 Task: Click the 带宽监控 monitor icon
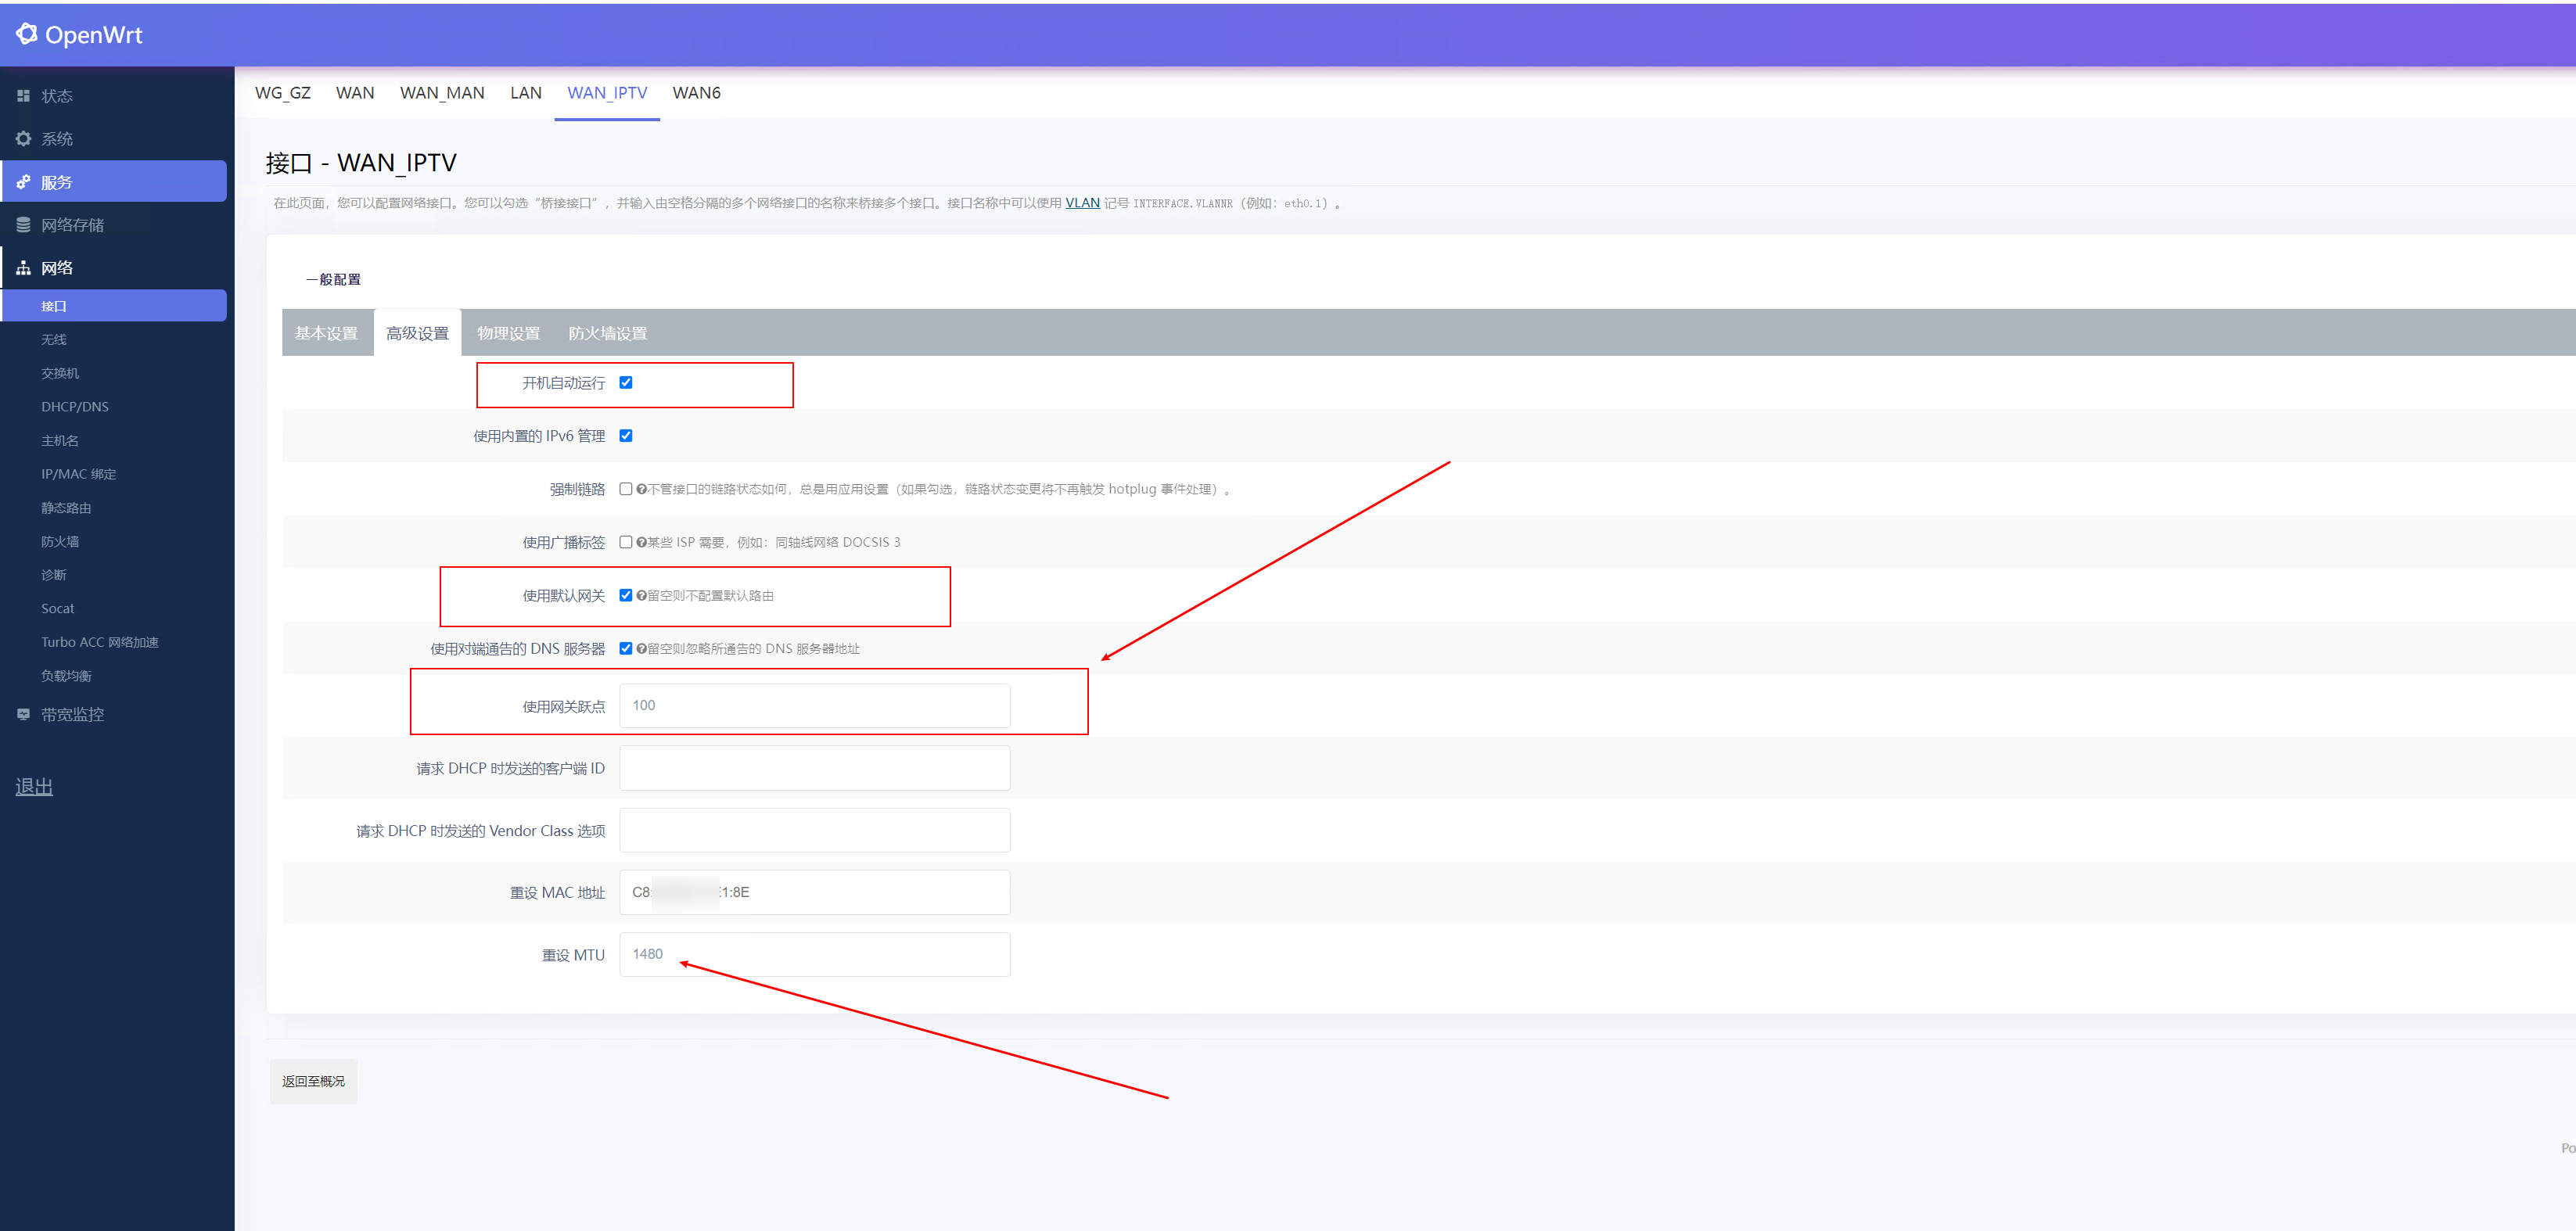(23, 714)
